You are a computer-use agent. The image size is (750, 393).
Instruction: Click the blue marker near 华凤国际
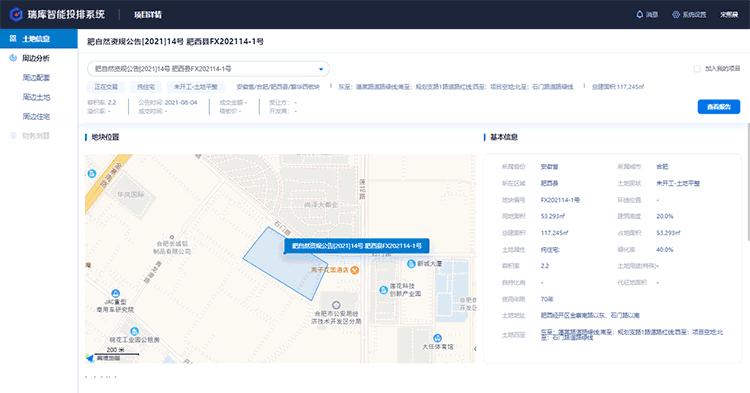coord(92,174)
